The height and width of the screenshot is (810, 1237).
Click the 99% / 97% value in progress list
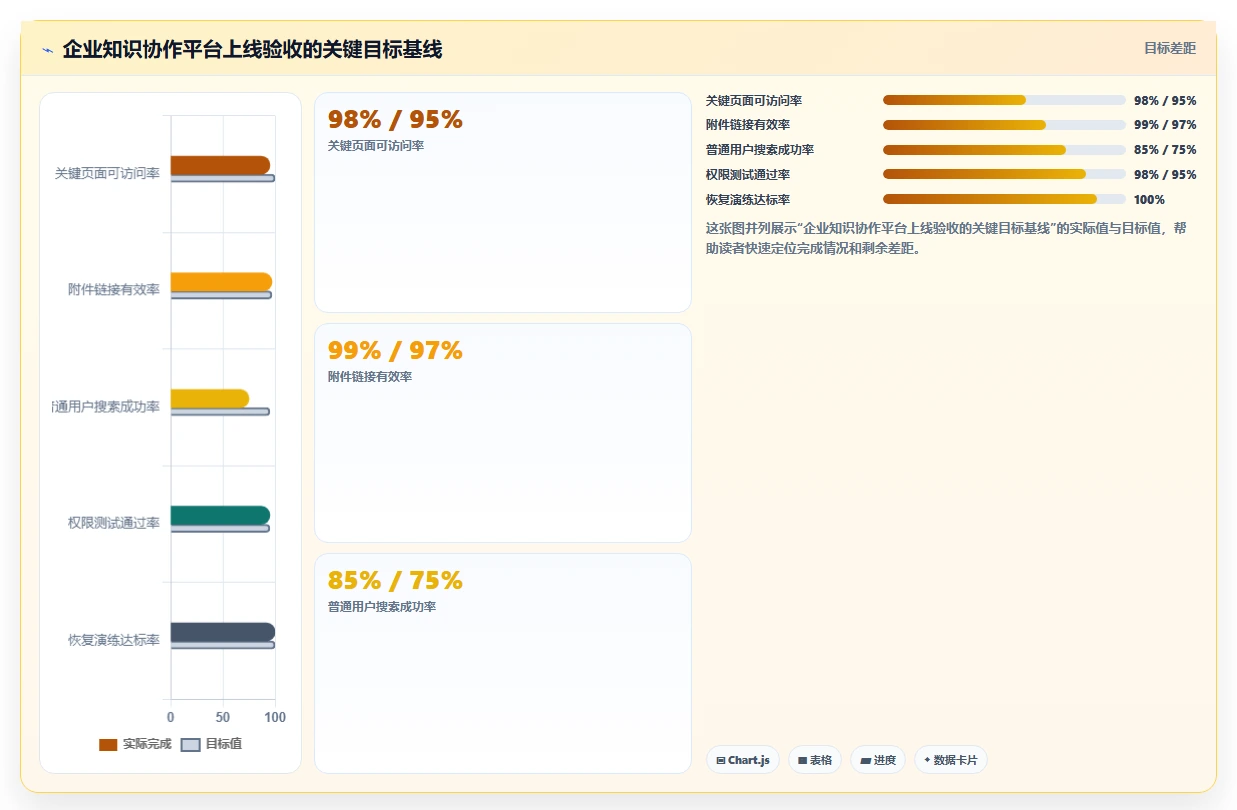pos(1165,125)
